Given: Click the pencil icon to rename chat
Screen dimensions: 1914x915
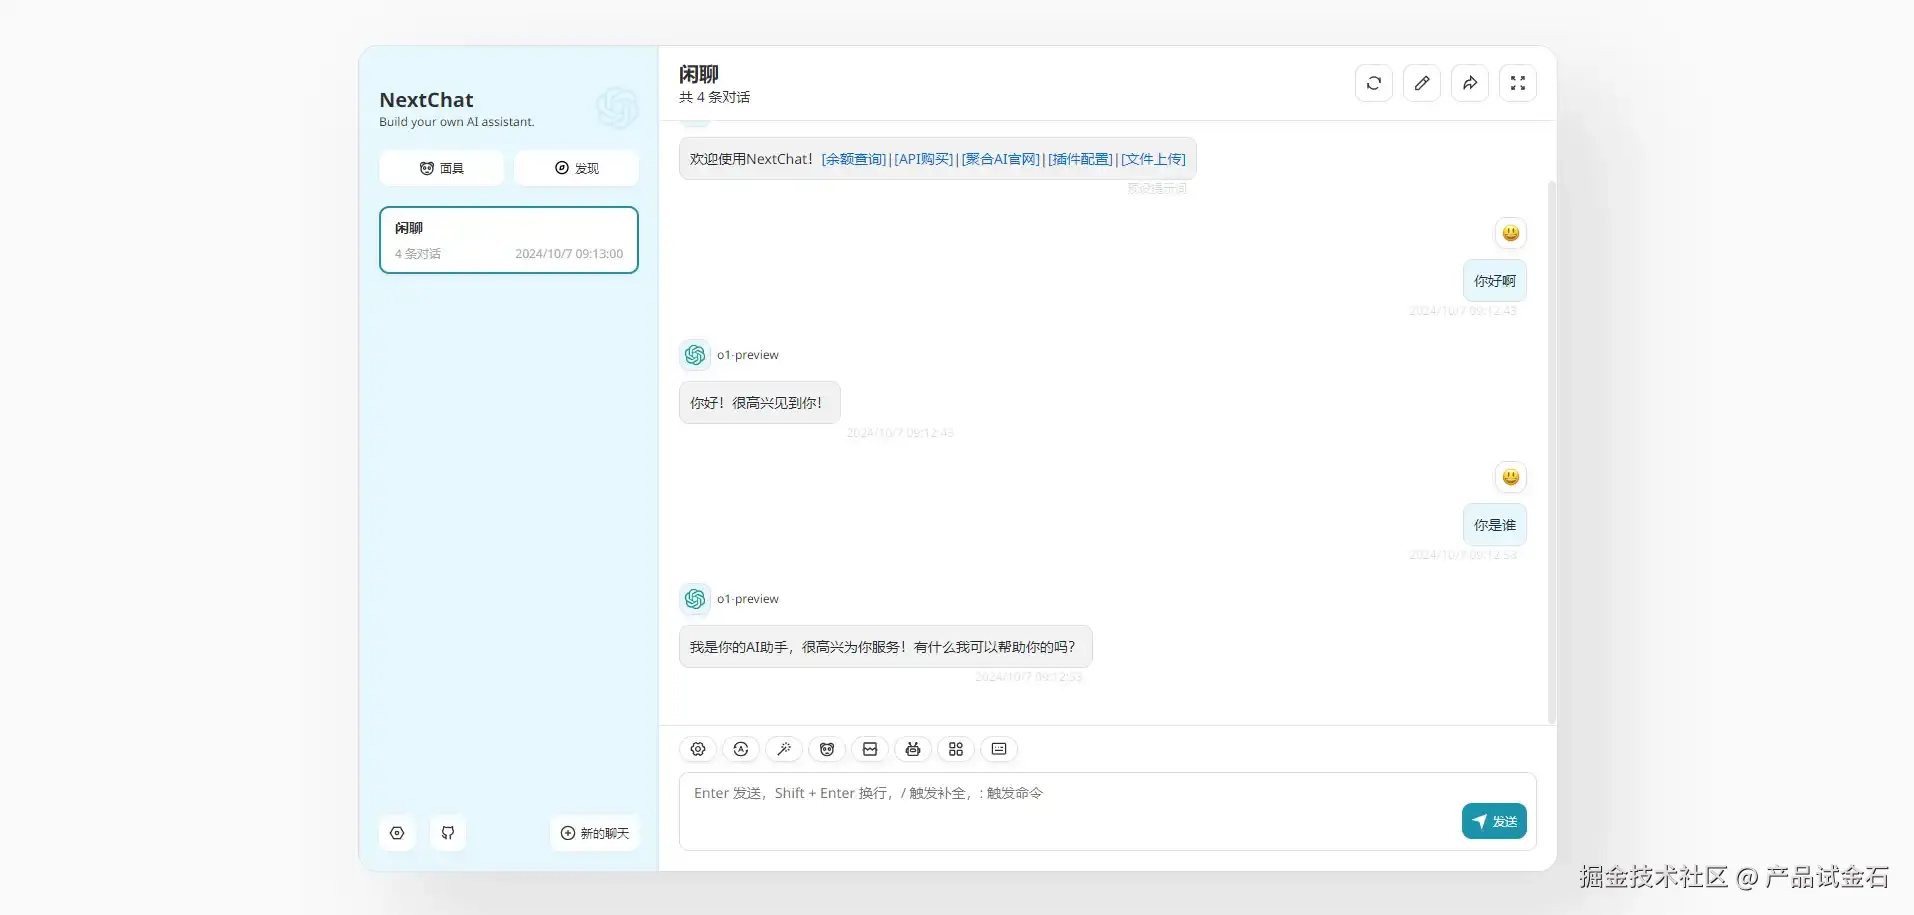Looking at the screenshot, I should pyautogui.click(x=1422, y=83).
